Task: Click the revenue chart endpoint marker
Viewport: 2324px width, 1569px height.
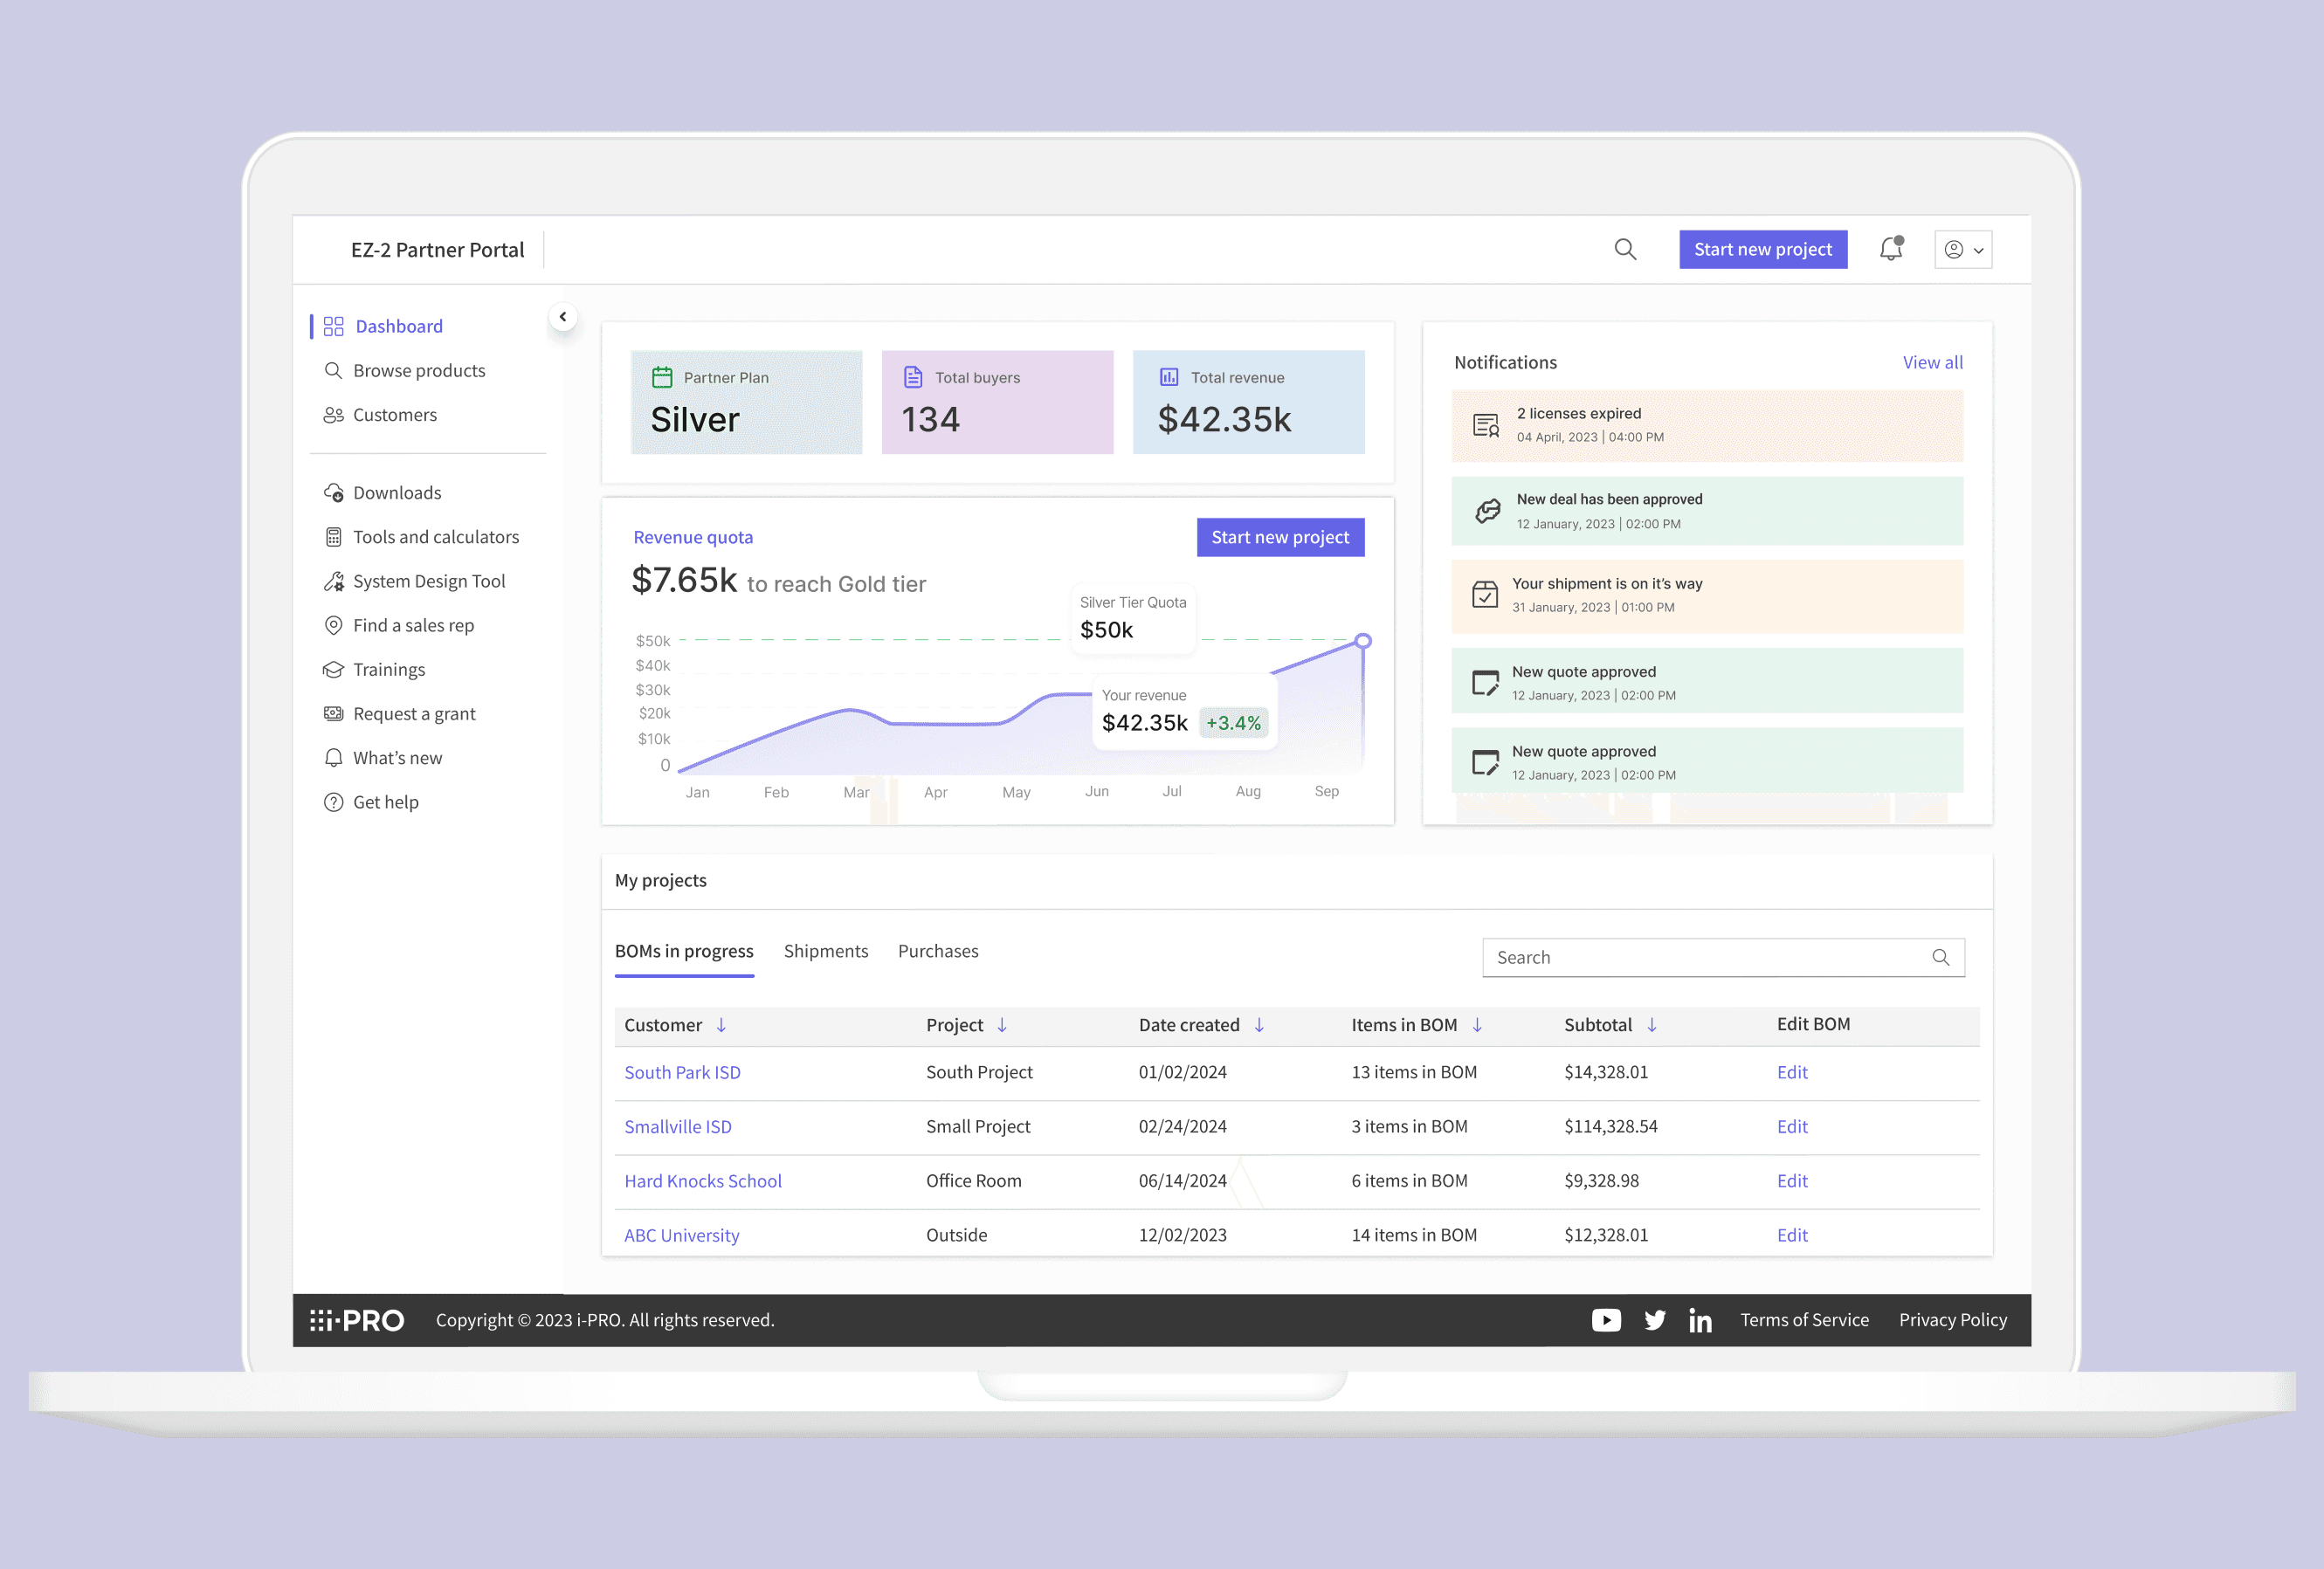Action: coord(1363,641)
